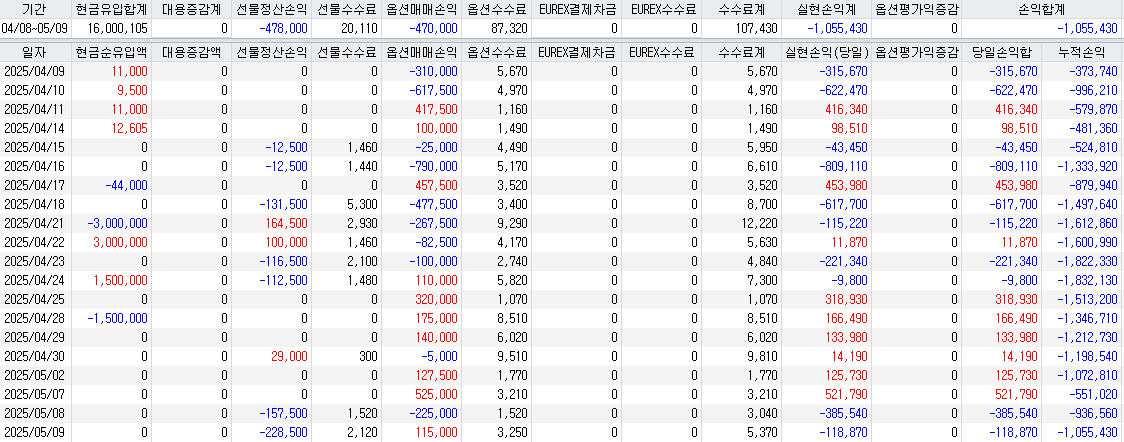This screenshot has width=1124, height=442.
Task: Select option P/L -310,000 on 2025/04/09
Action: 433,71
